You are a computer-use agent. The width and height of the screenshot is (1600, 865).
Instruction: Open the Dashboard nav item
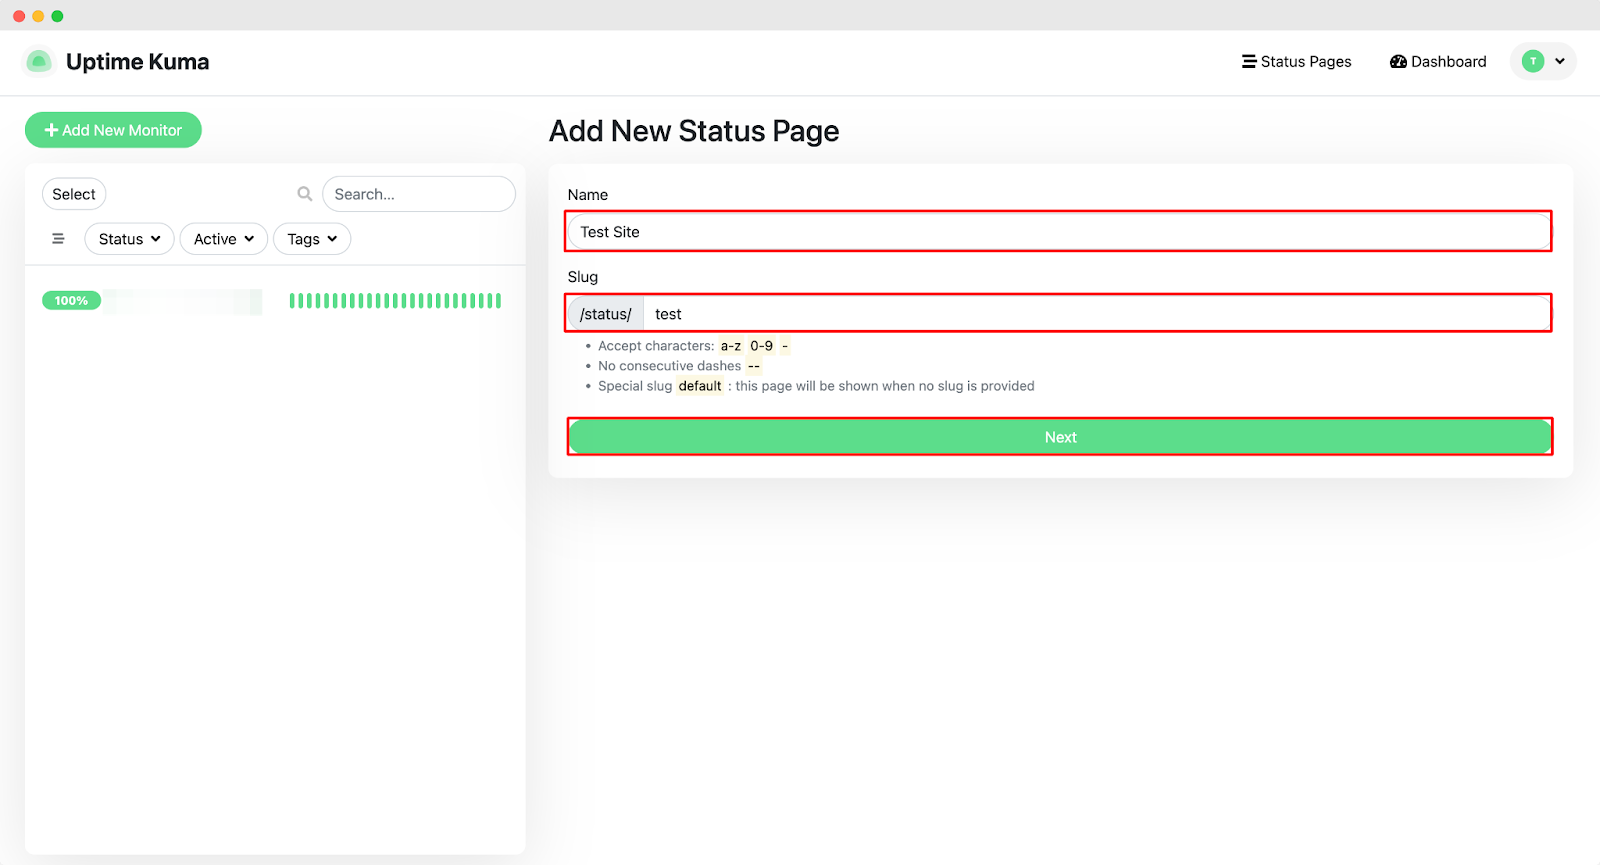(x=1438, y=62)
